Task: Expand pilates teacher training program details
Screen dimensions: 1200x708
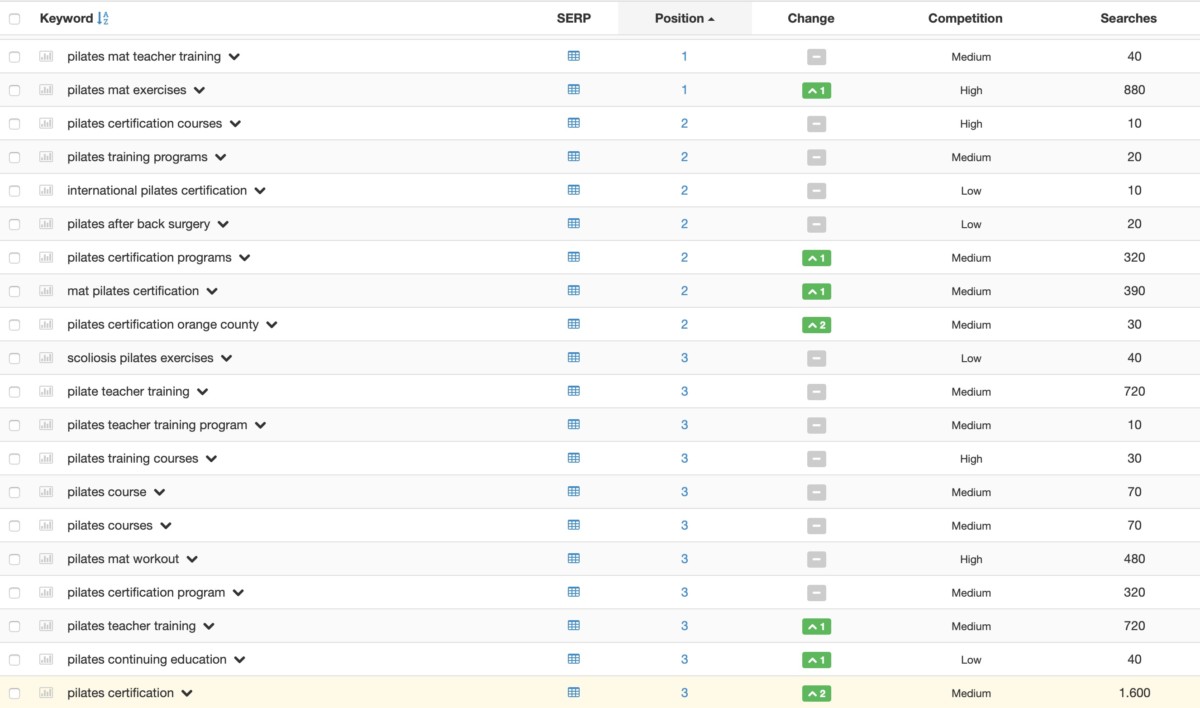Action: coord(260,425)
